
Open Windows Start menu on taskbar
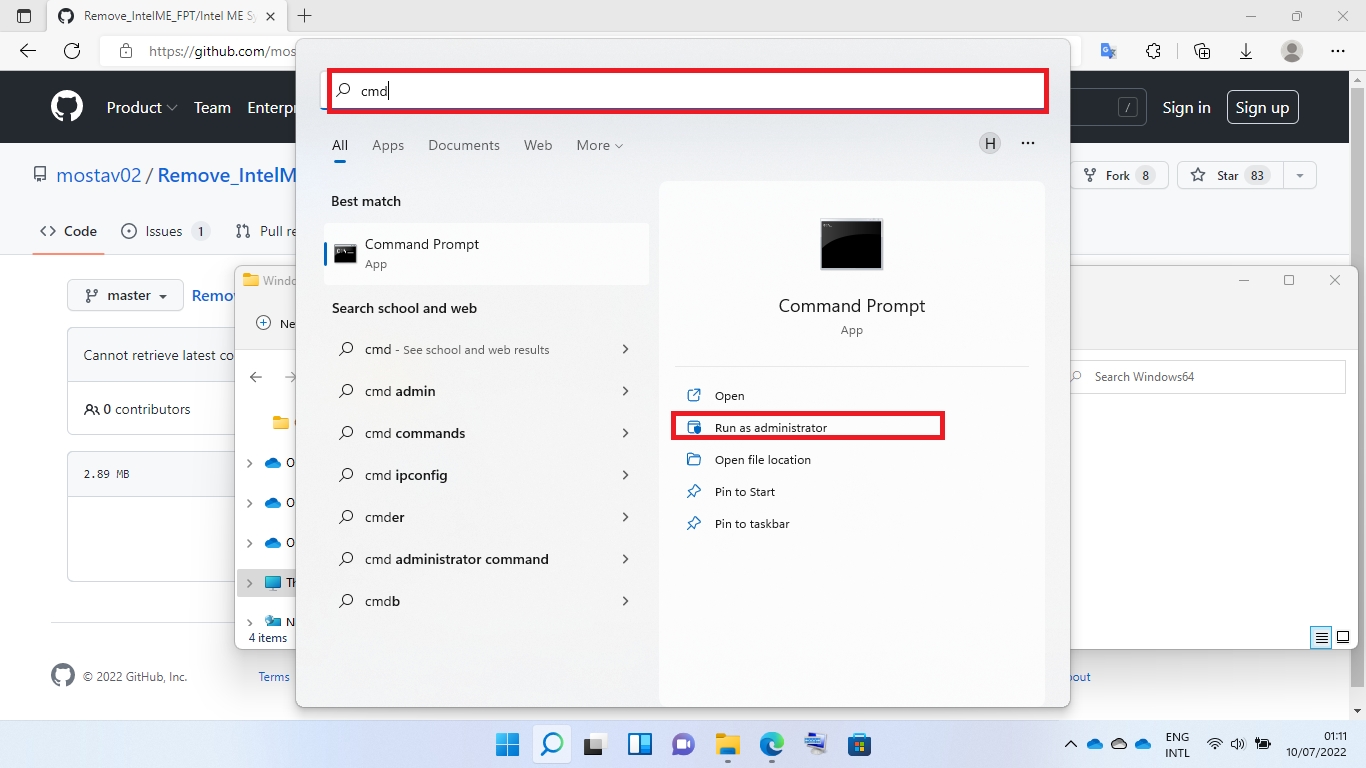508,745
